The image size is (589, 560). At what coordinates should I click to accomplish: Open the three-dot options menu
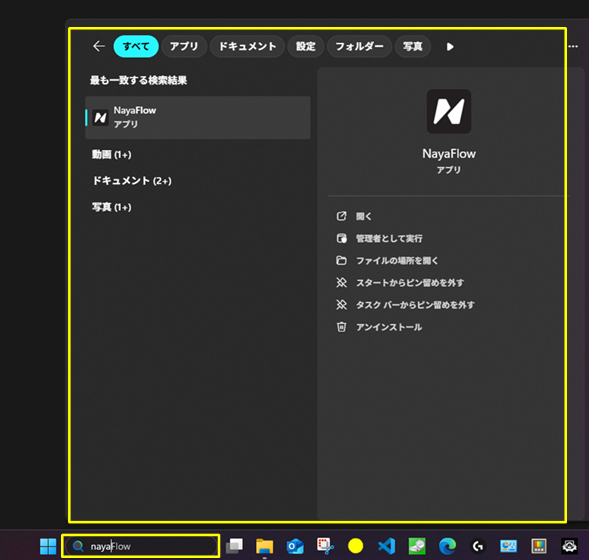pyautogui.click(x=573, y=47)
